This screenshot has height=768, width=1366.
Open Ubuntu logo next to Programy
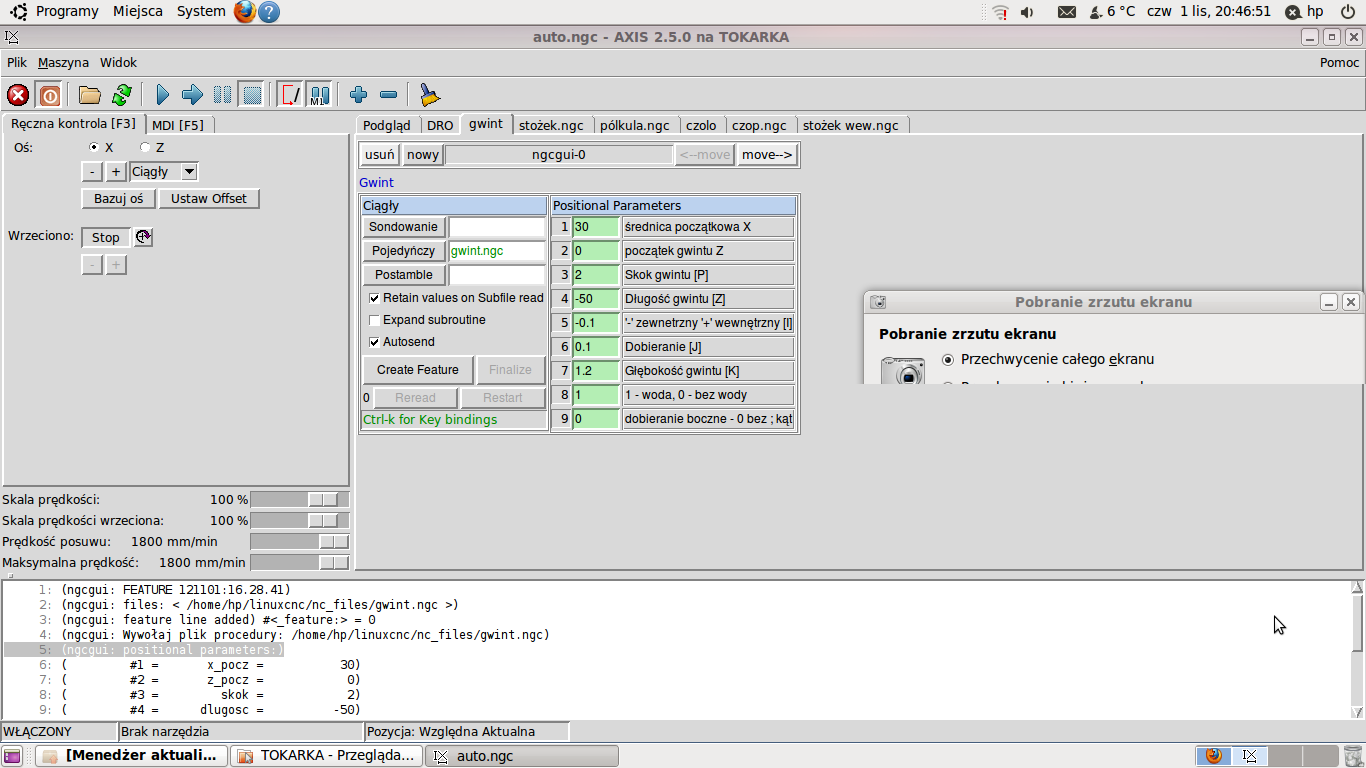[19, 11]
